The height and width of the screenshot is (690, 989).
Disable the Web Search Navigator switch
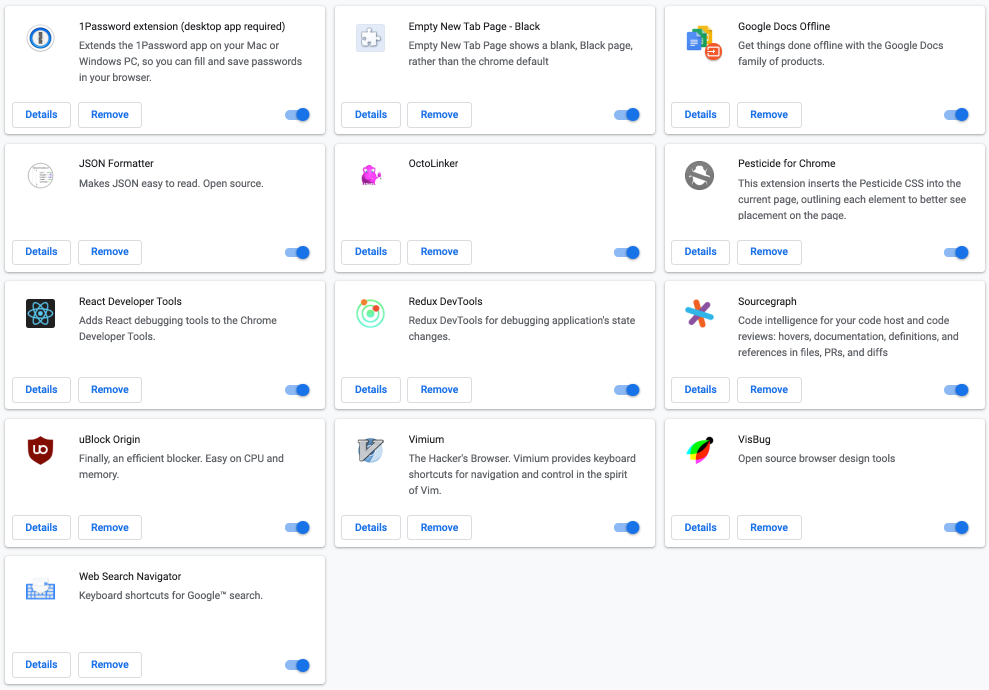(x=297, y=665)
